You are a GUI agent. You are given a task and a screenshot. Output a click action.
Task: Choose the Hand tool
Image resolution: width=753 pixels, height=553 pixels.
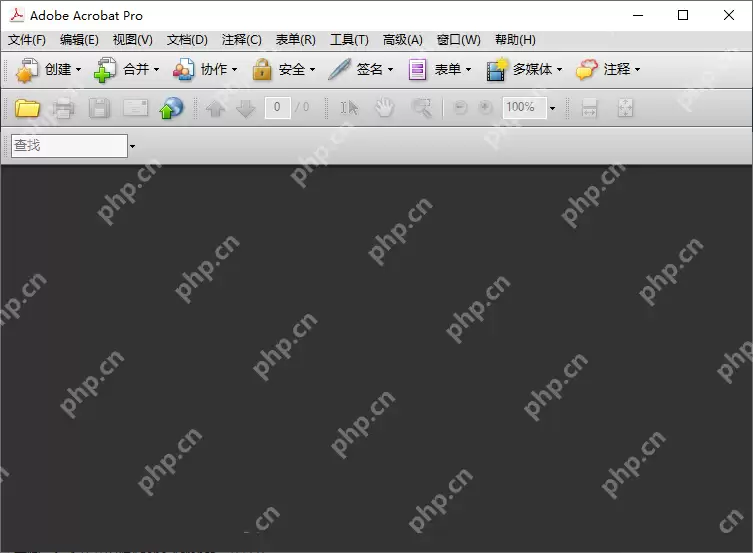(385, 108)
